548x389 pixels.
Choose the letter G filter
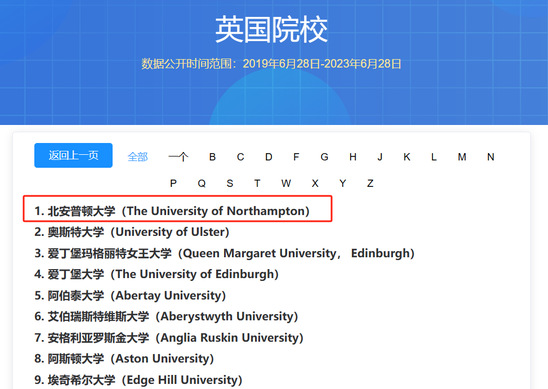click(324, 157)
